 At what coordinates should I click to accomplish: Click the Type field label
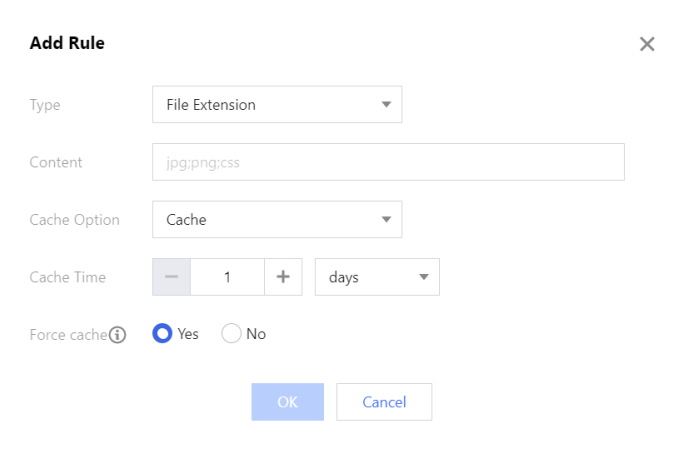pyautogui.click(x=45, y=104)
